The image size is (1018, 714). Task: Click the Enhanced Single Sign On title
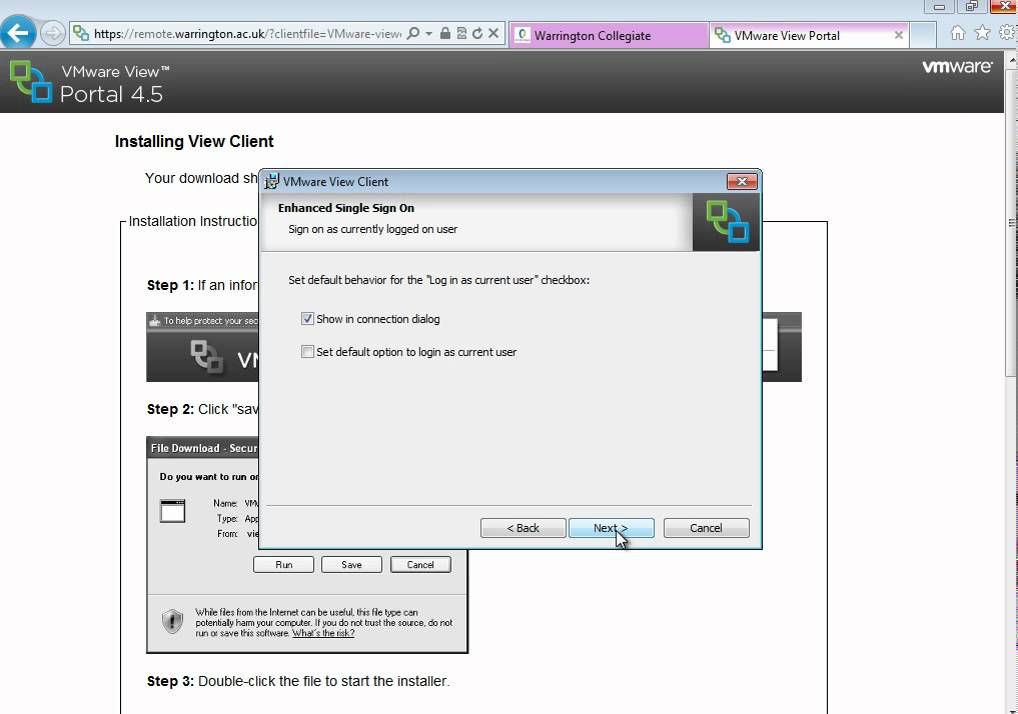coord(346,208)
